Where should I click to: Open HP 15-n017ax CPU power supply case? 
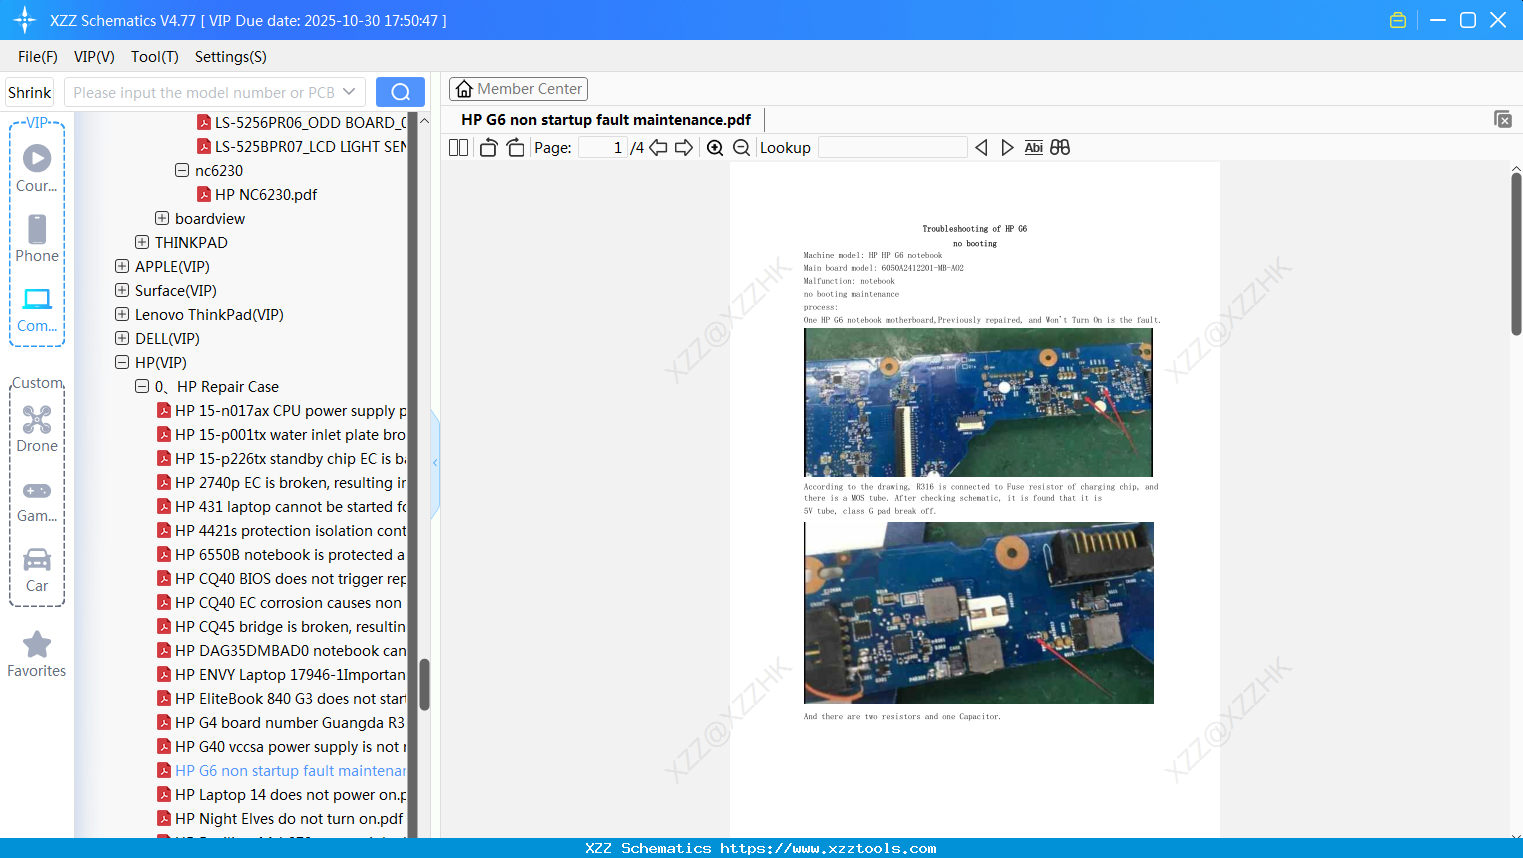(x=281, y=411)
